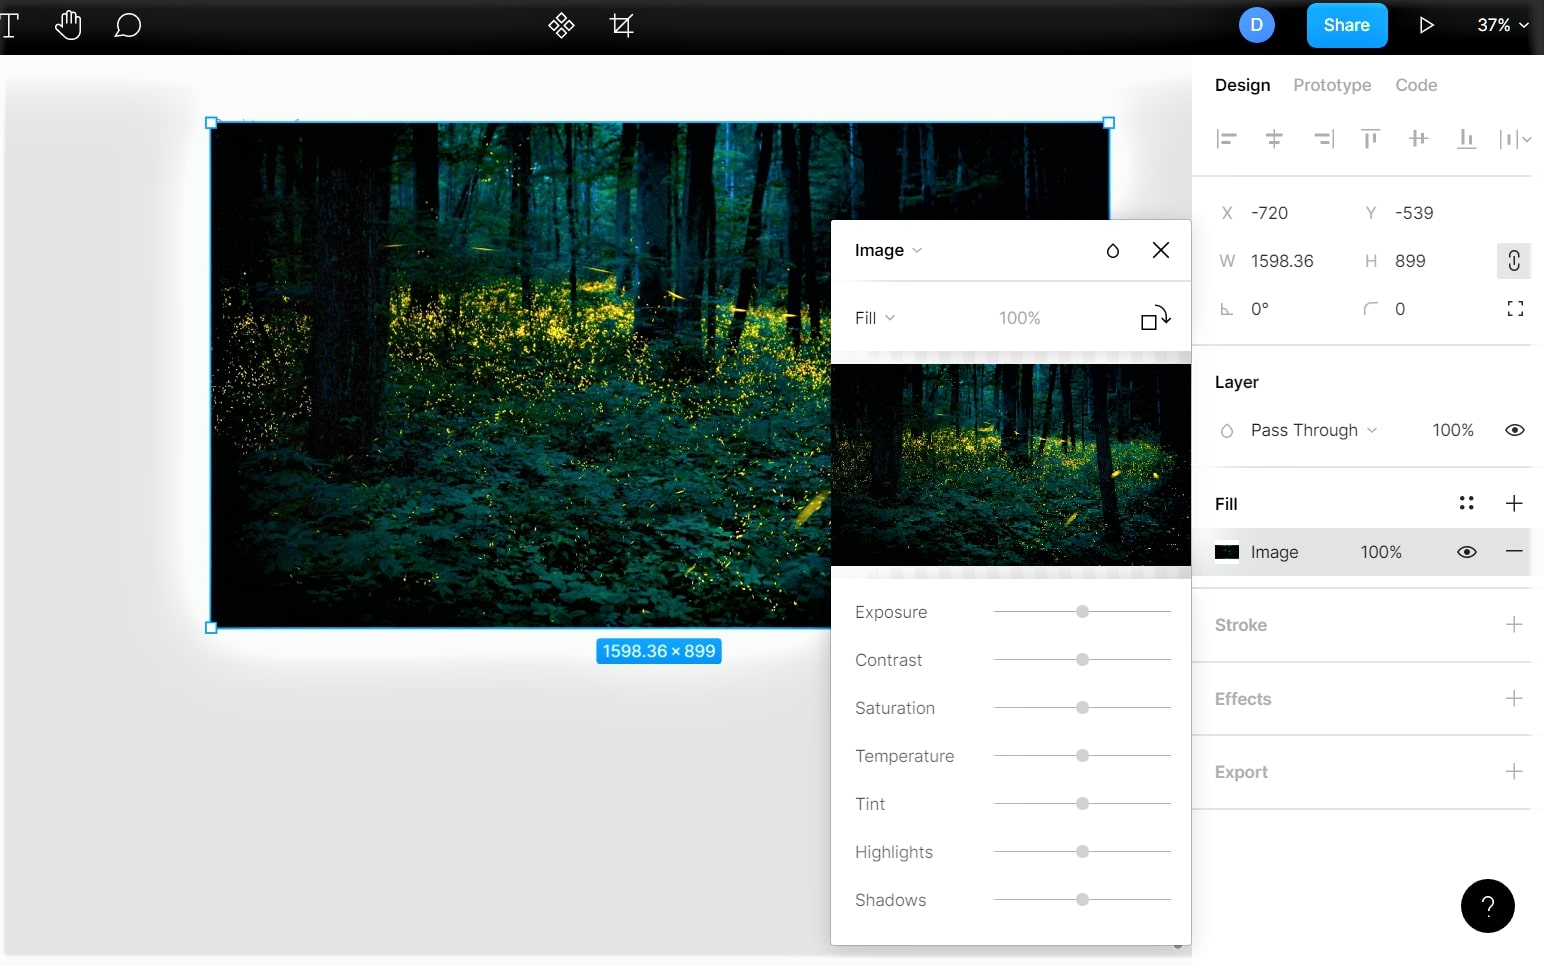
Task: Click Align horizontal centers icon
Action: (x=1274, y=139)
